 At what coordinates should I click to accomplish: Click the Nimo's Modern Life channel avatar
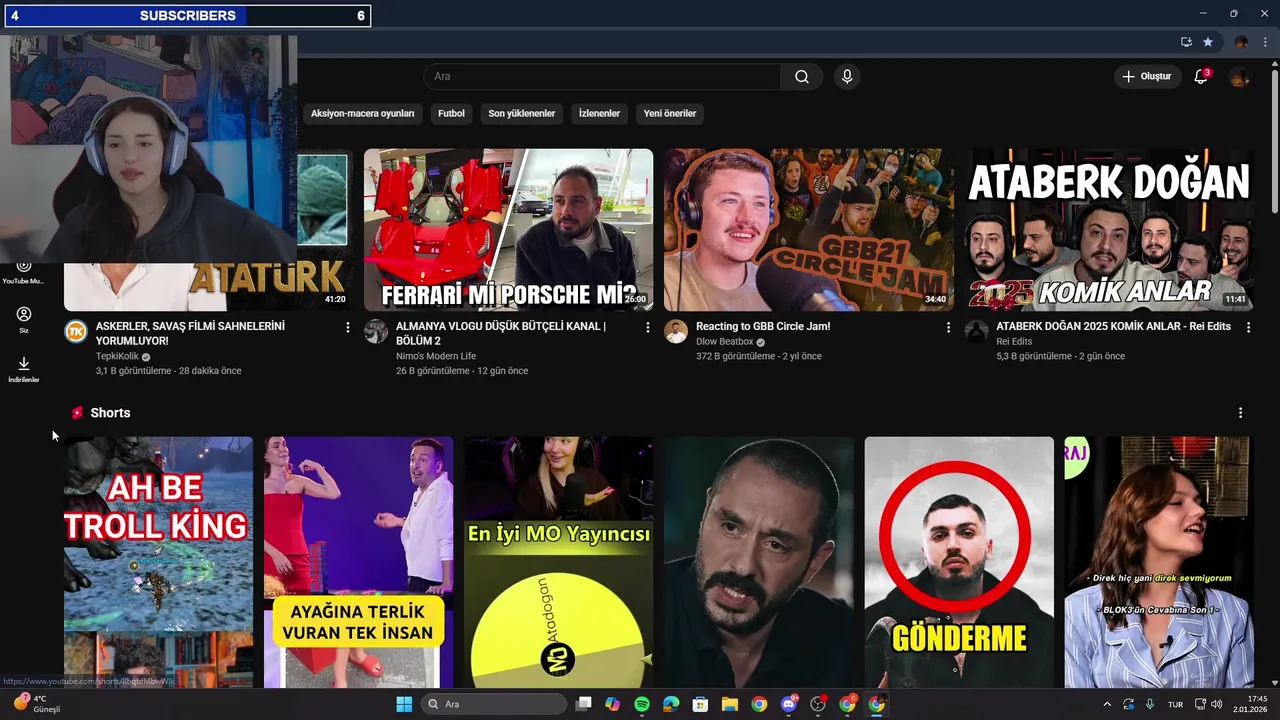(x=376, y=332)
